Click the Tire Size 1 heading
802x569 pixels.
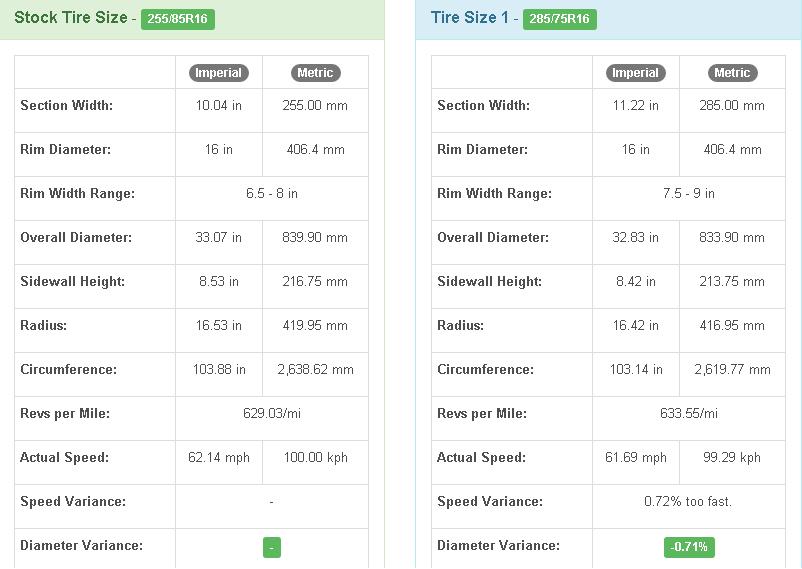click(x=470, y=17)
